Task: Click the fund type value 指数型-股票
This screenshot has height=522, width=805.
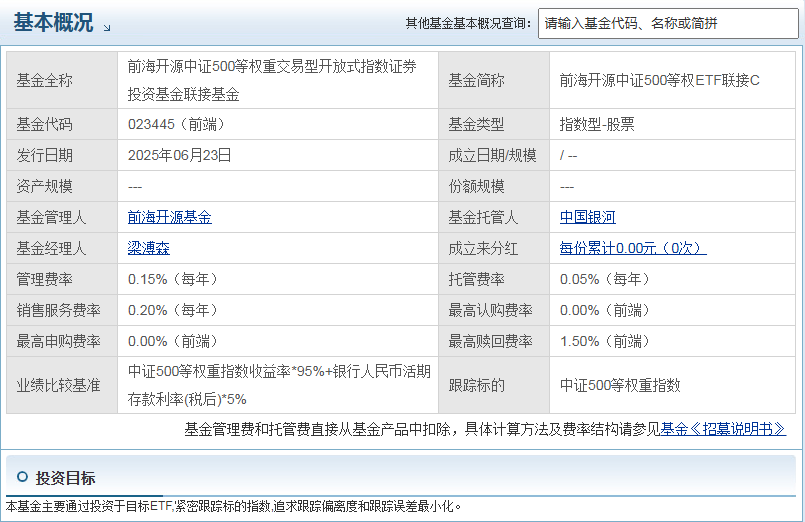Action: (x=597, y=124)
